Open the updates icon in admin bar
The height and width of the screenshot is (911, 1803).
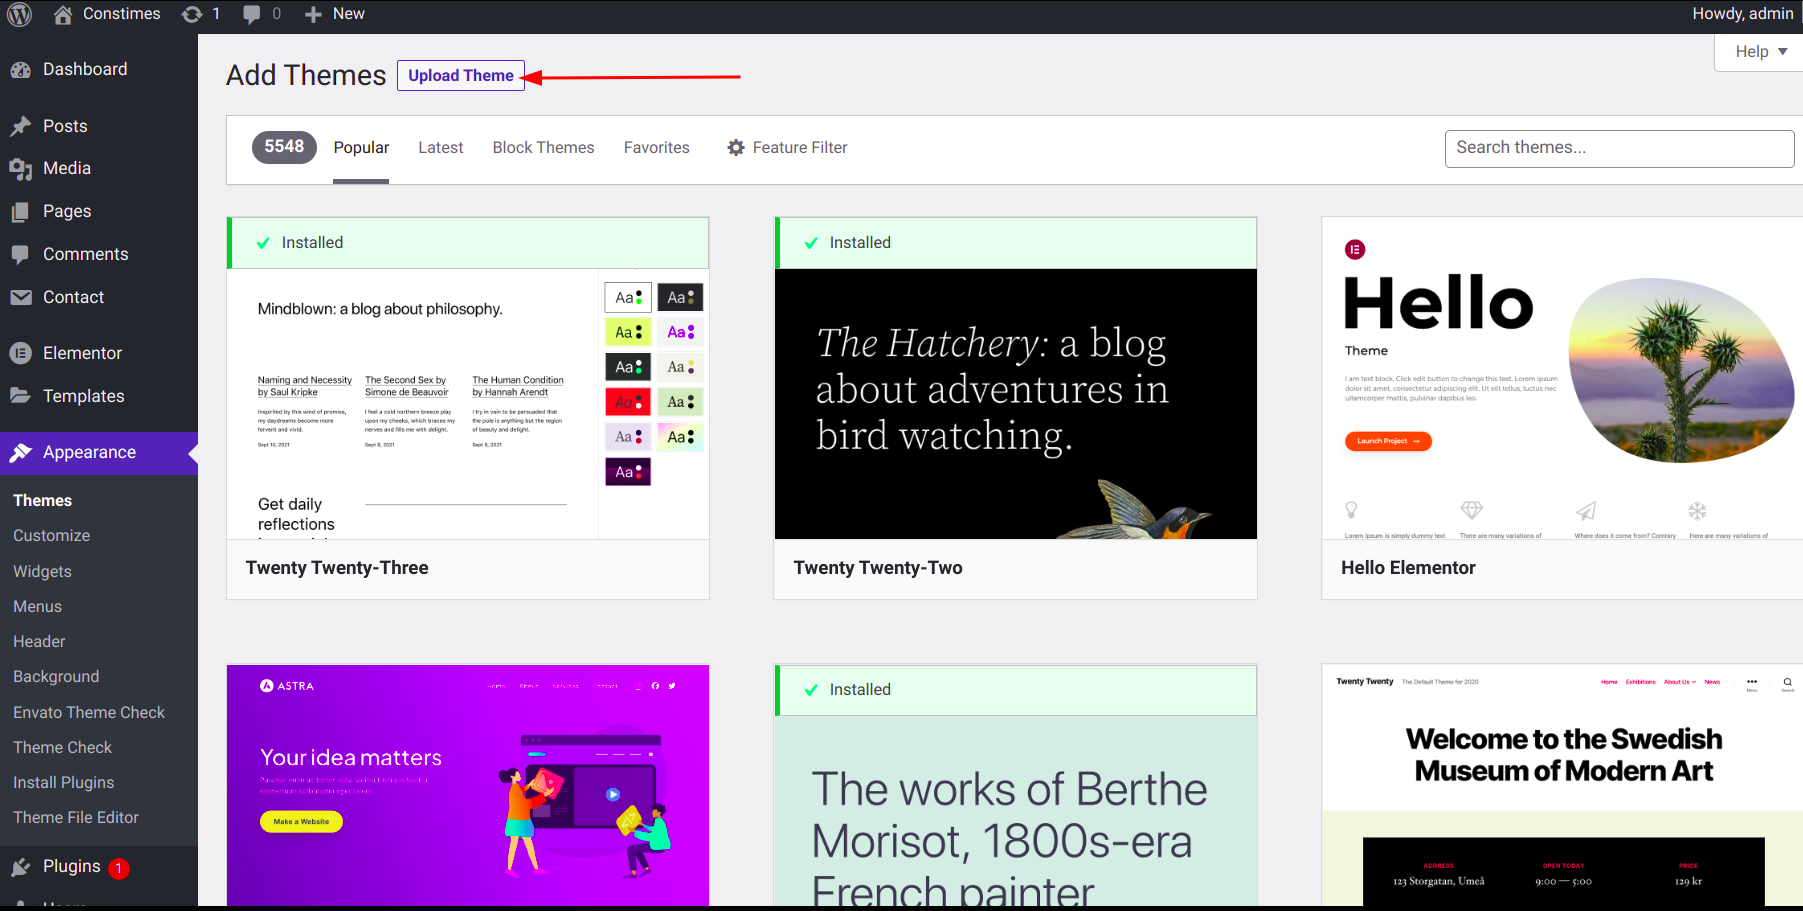point(192,14)
